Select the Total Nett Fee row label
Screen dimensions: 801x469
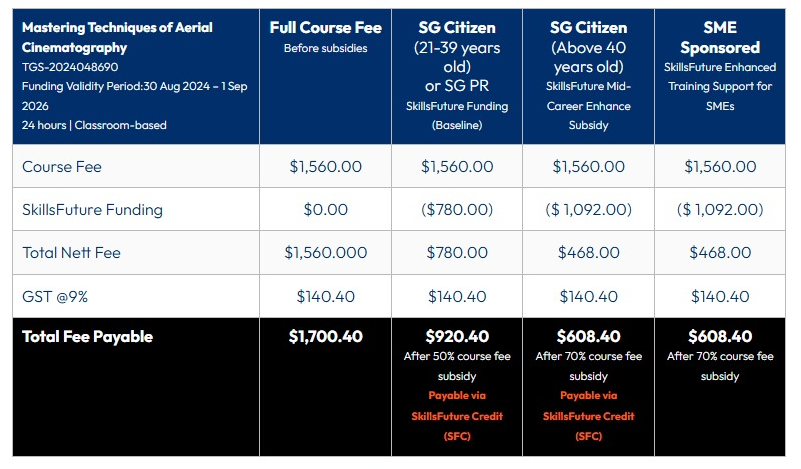point(71,253)
